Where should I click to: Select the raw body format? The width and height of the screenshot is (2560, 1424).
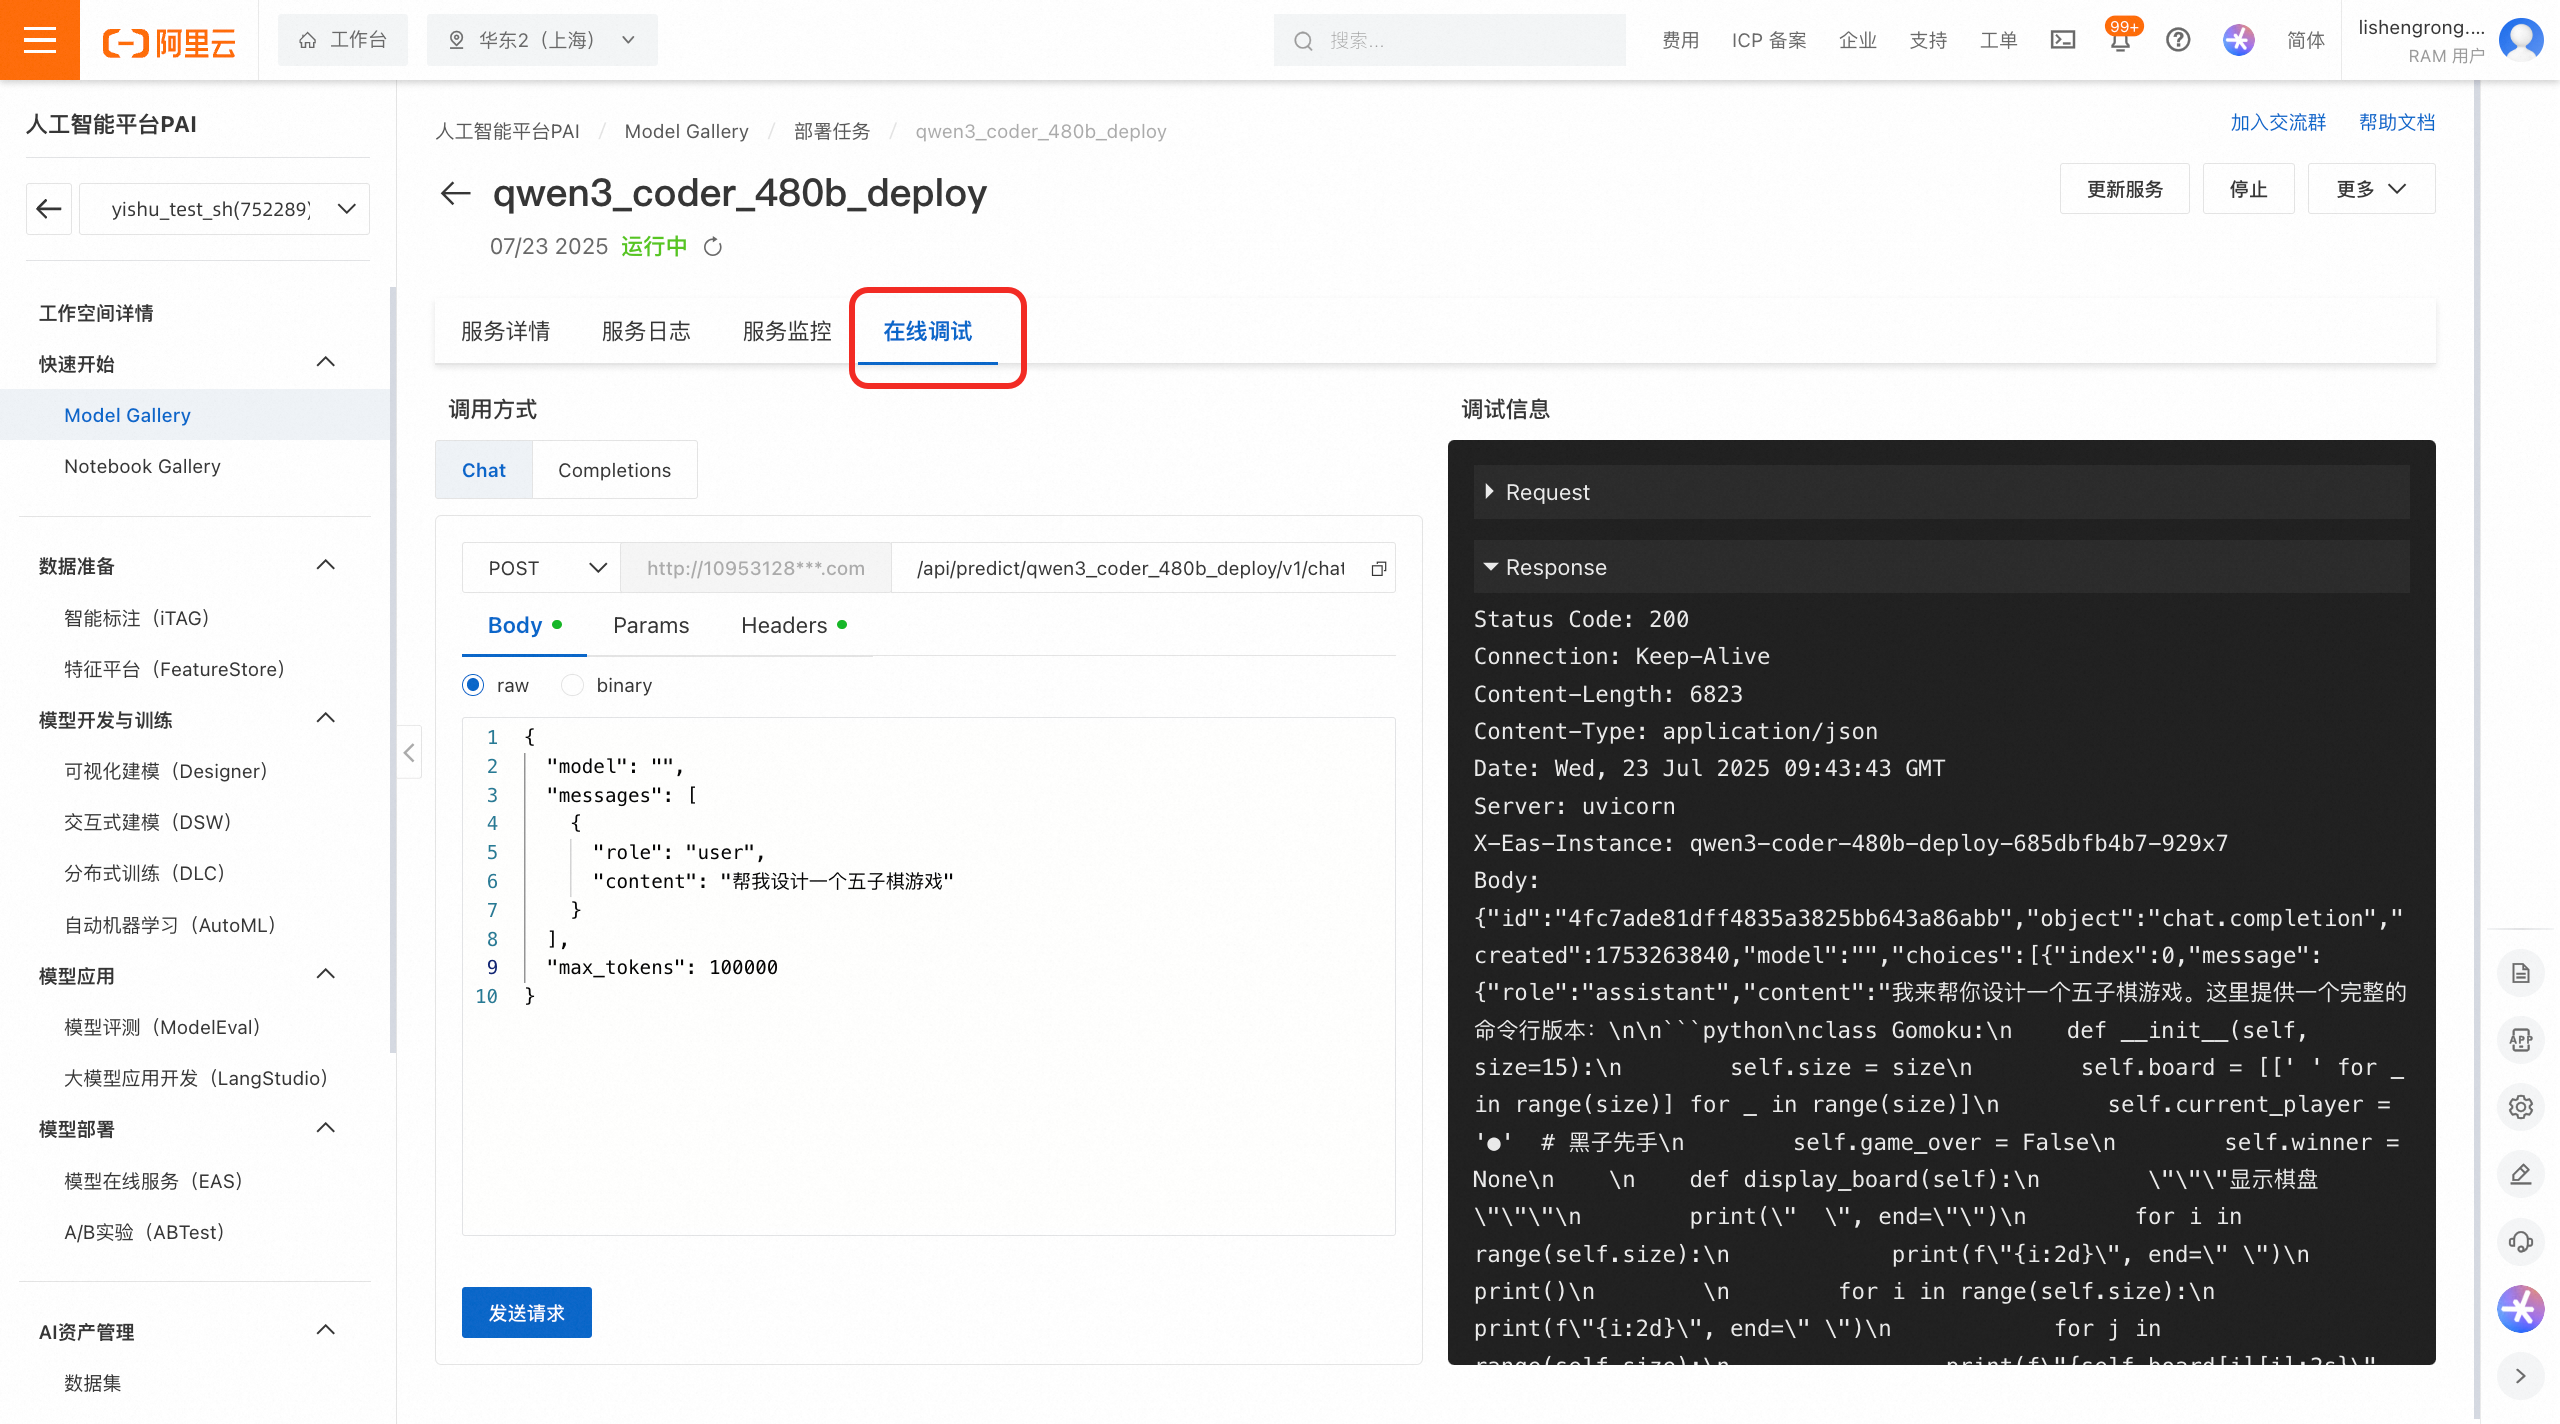pyautogui.click(x=474, y=685)
